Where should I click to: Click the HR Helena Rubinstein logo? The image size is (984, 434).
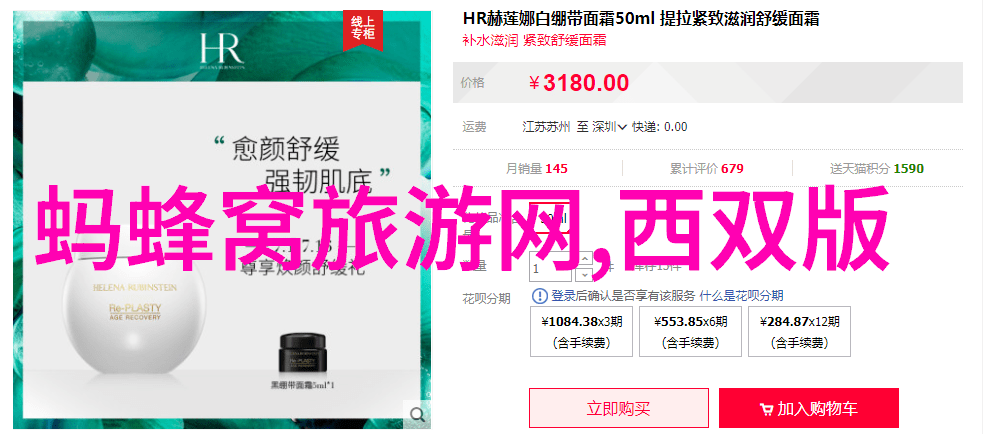pos(222,51)
